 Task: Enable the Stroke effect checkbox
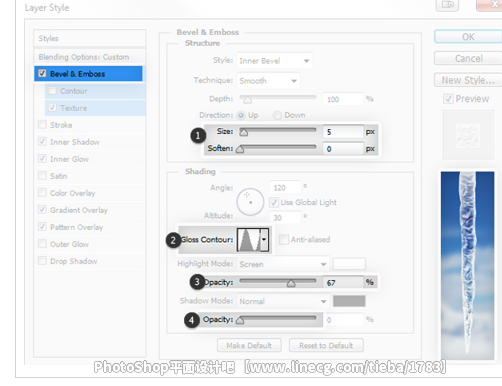(x=42, y=125)
